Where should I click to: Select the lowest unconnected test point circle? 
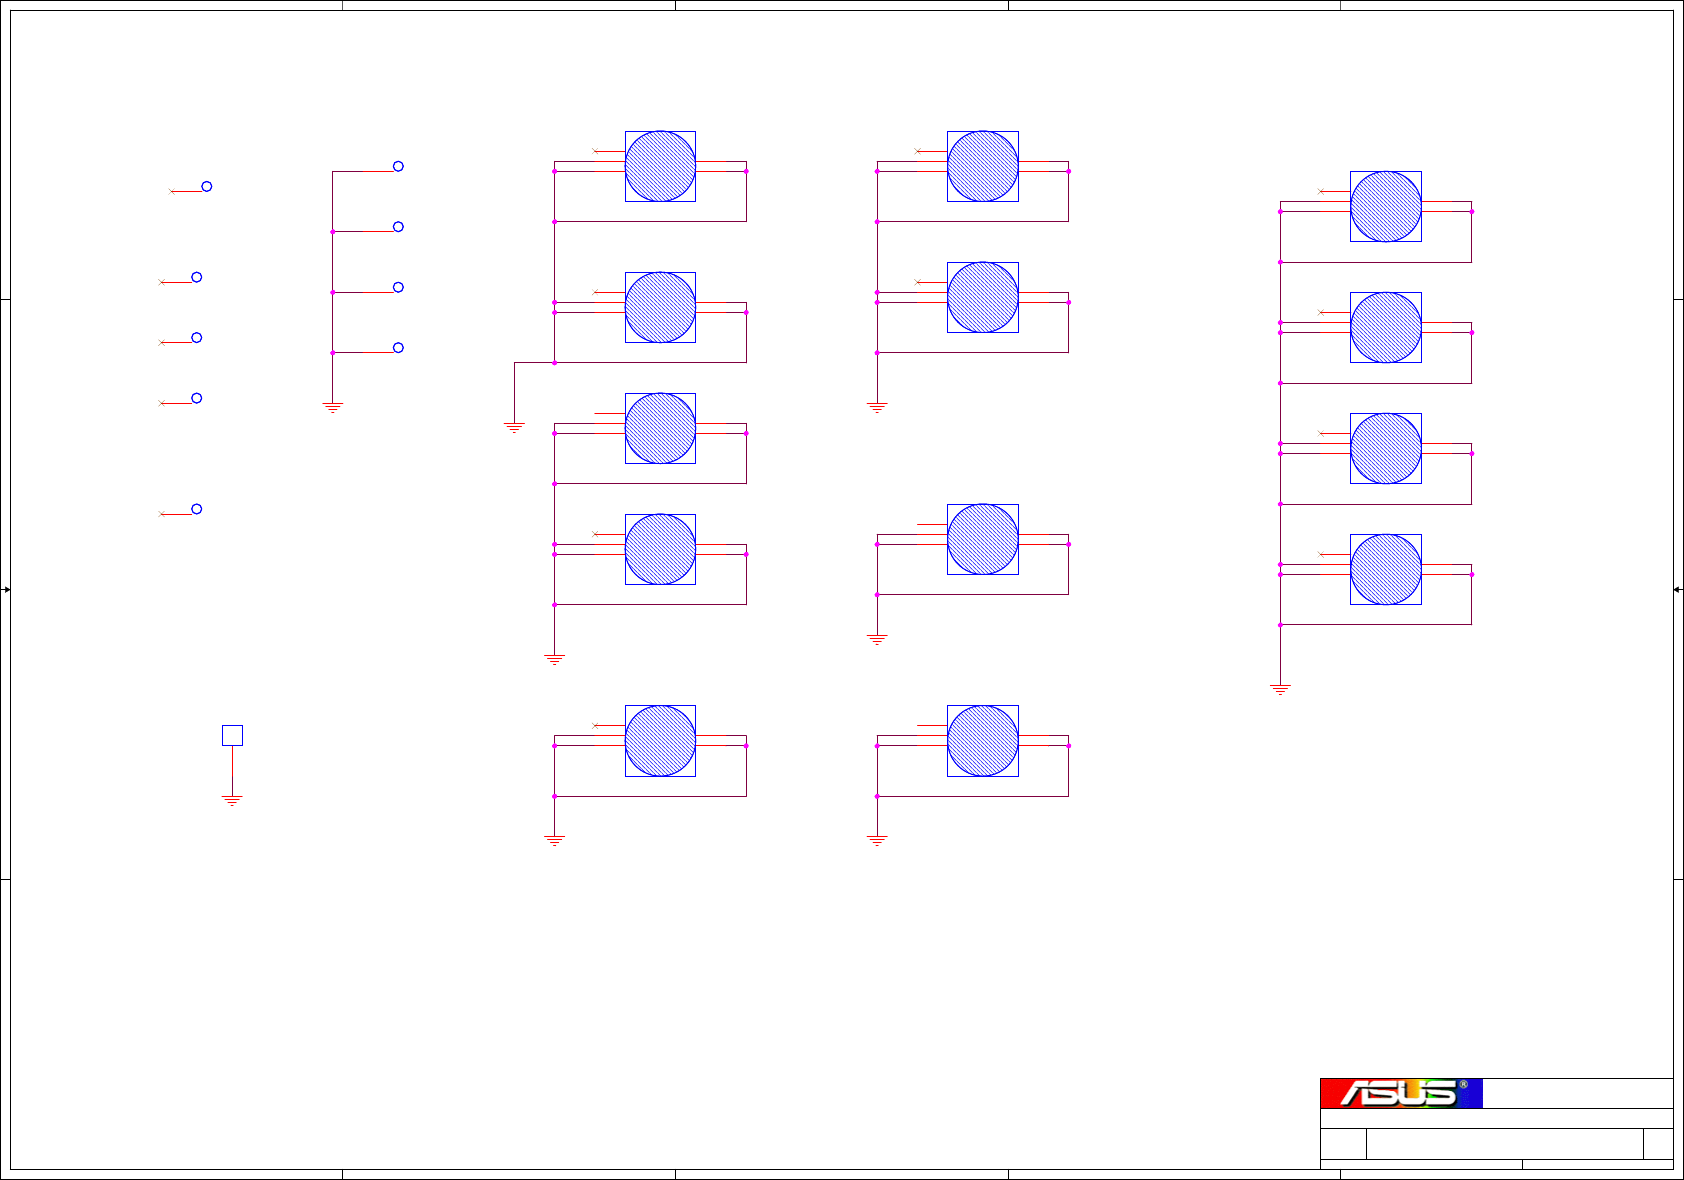(x=197, y=509)
